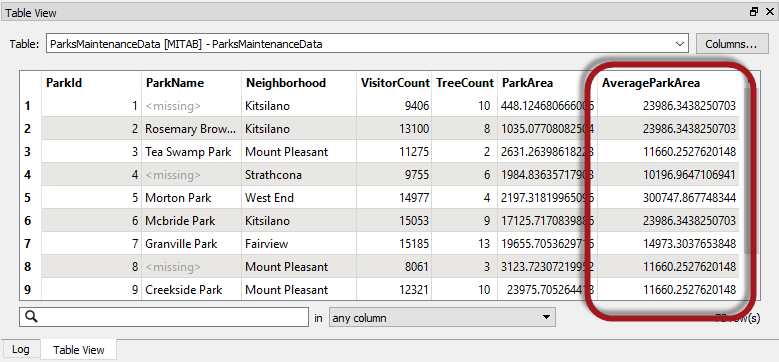Click the 'Strathcona' neighborhood cell
This screenshot has width=779, height=362.
click(299, 175)
